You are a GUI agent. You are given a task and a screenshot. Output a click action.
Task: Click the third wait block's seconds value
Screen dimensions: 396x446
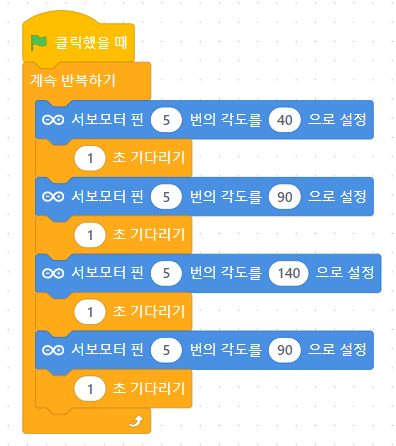click(90, 312)
